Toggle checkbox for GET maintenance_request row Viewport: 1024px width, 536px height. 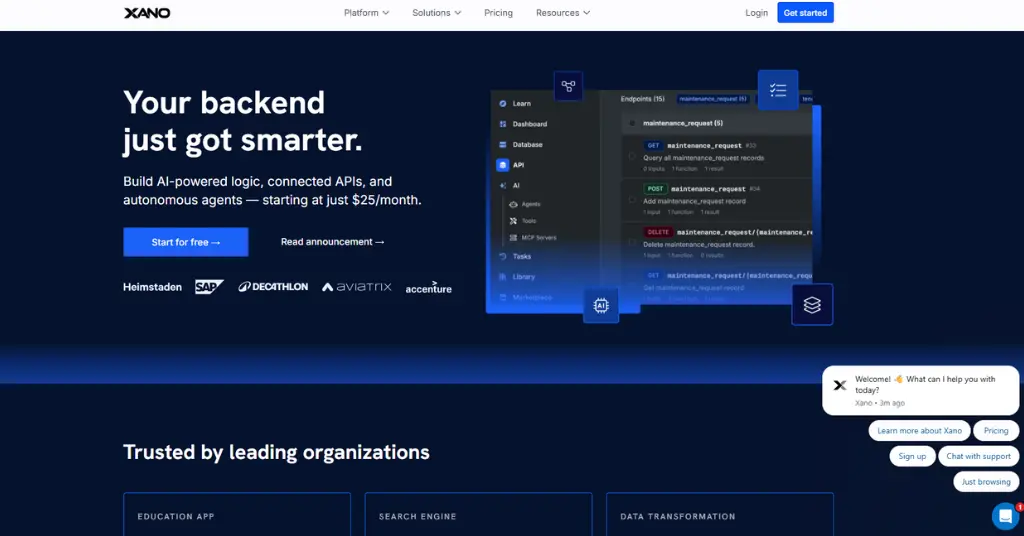tap(632, 157)
